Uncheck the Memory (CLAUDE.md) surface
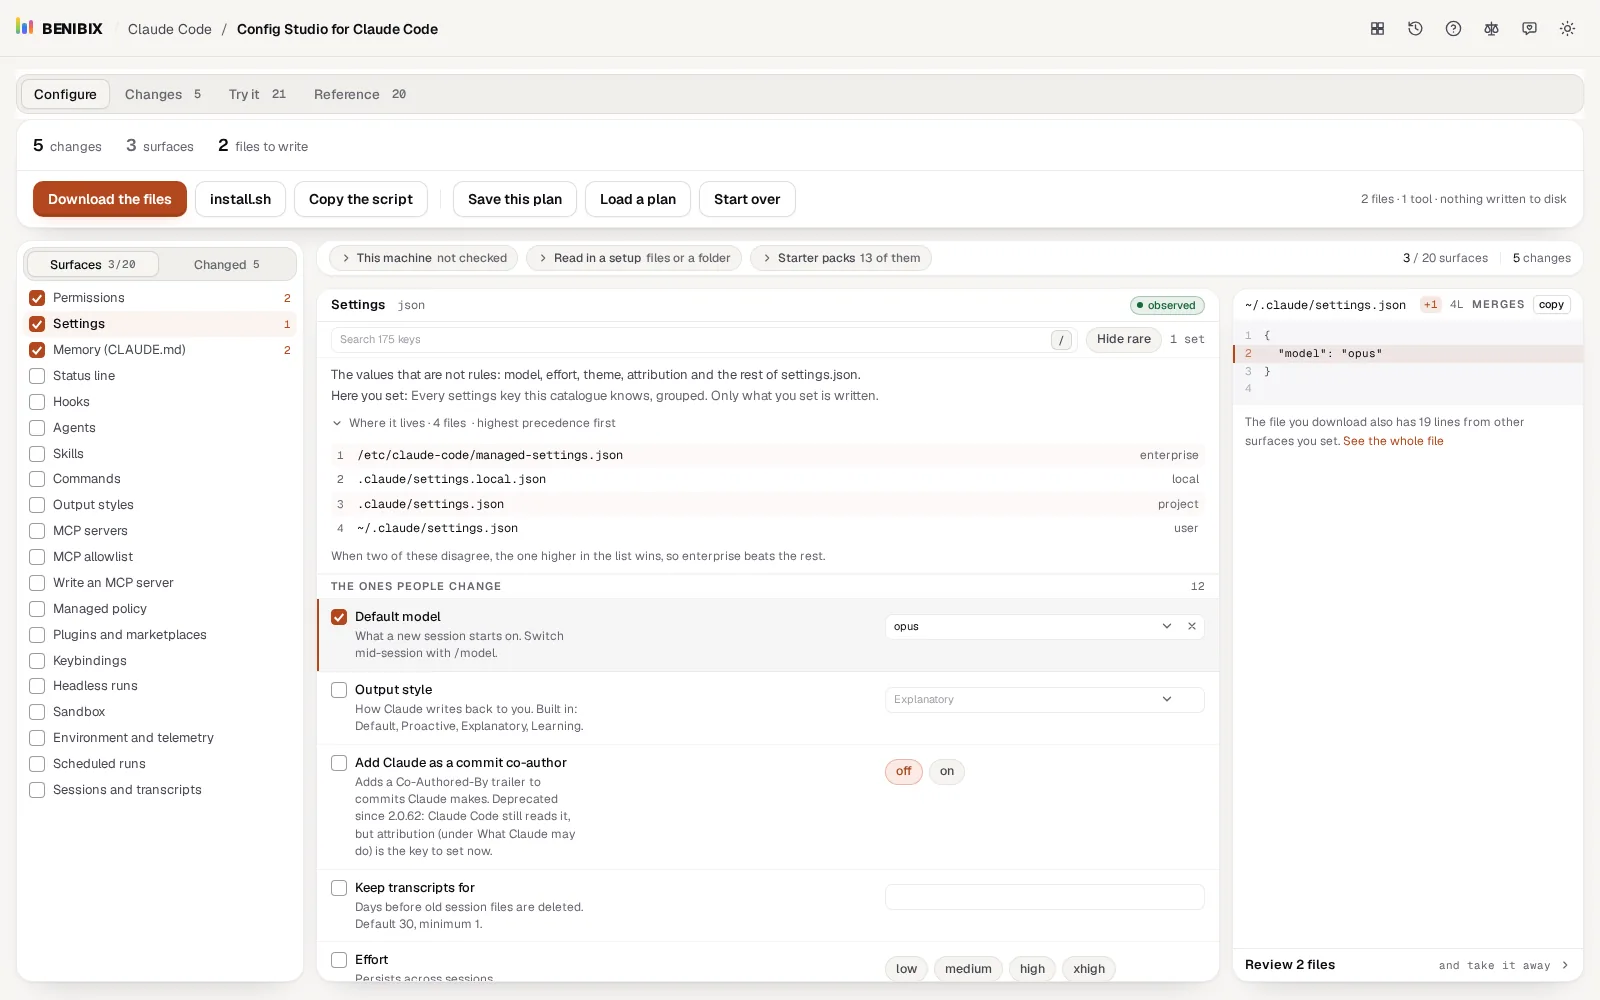 click(37, 350)
